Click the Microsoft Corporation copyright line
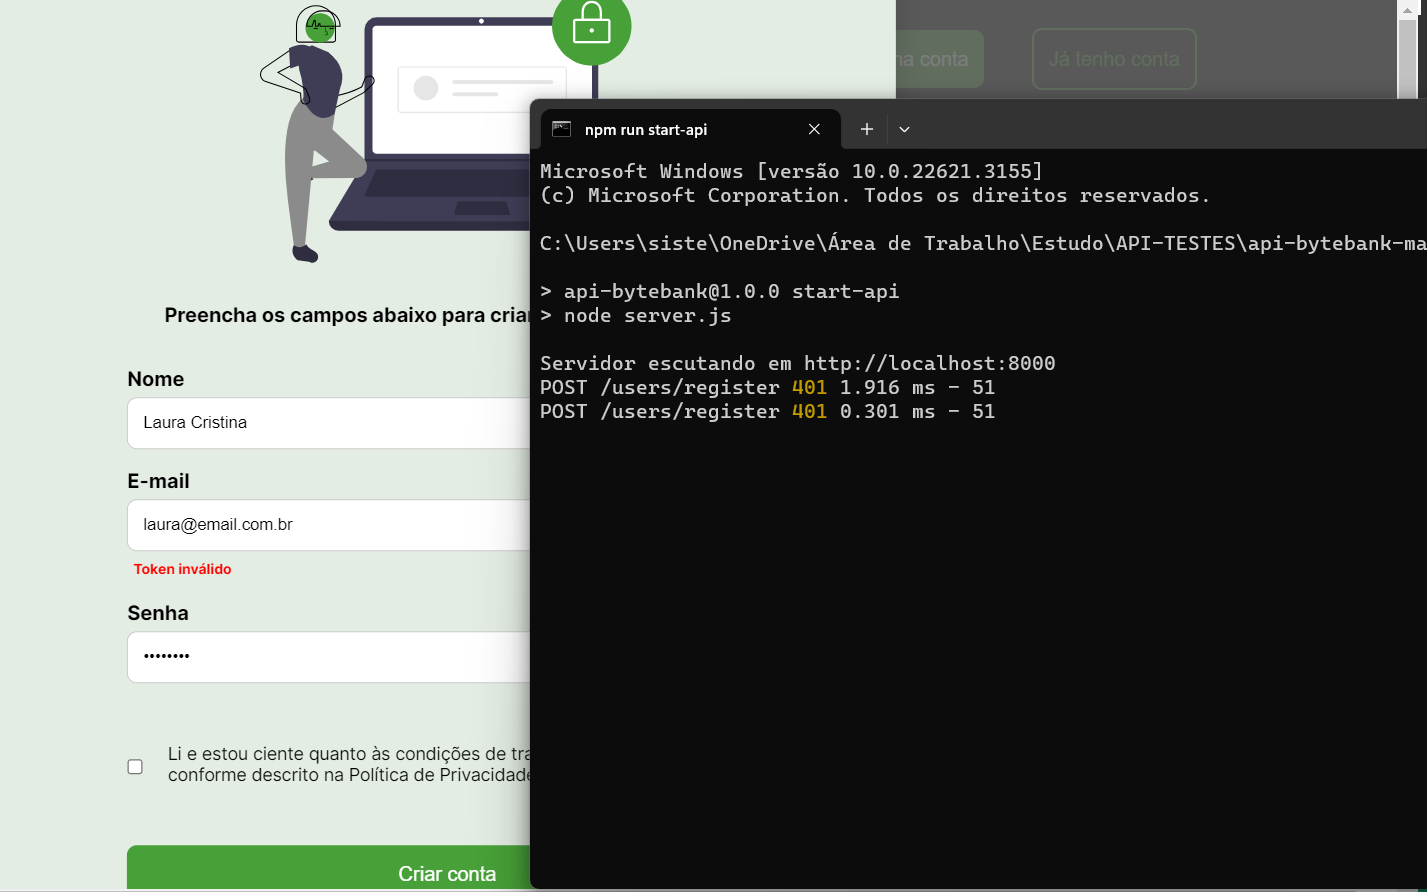The height and width of the screenshot is (892, 1427). point(875,195)
